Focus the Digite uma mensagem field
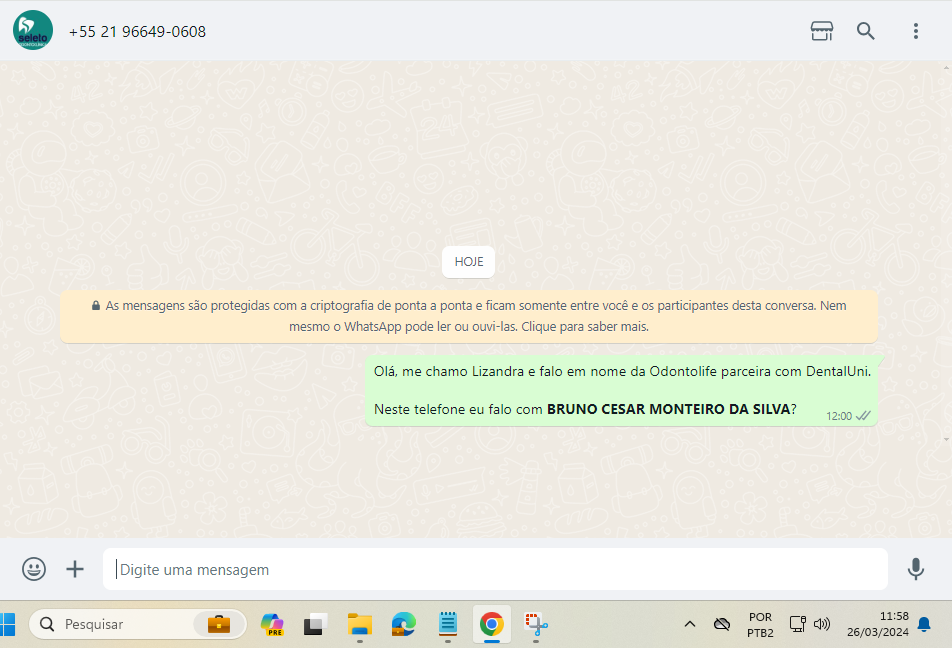 point(495,569)
